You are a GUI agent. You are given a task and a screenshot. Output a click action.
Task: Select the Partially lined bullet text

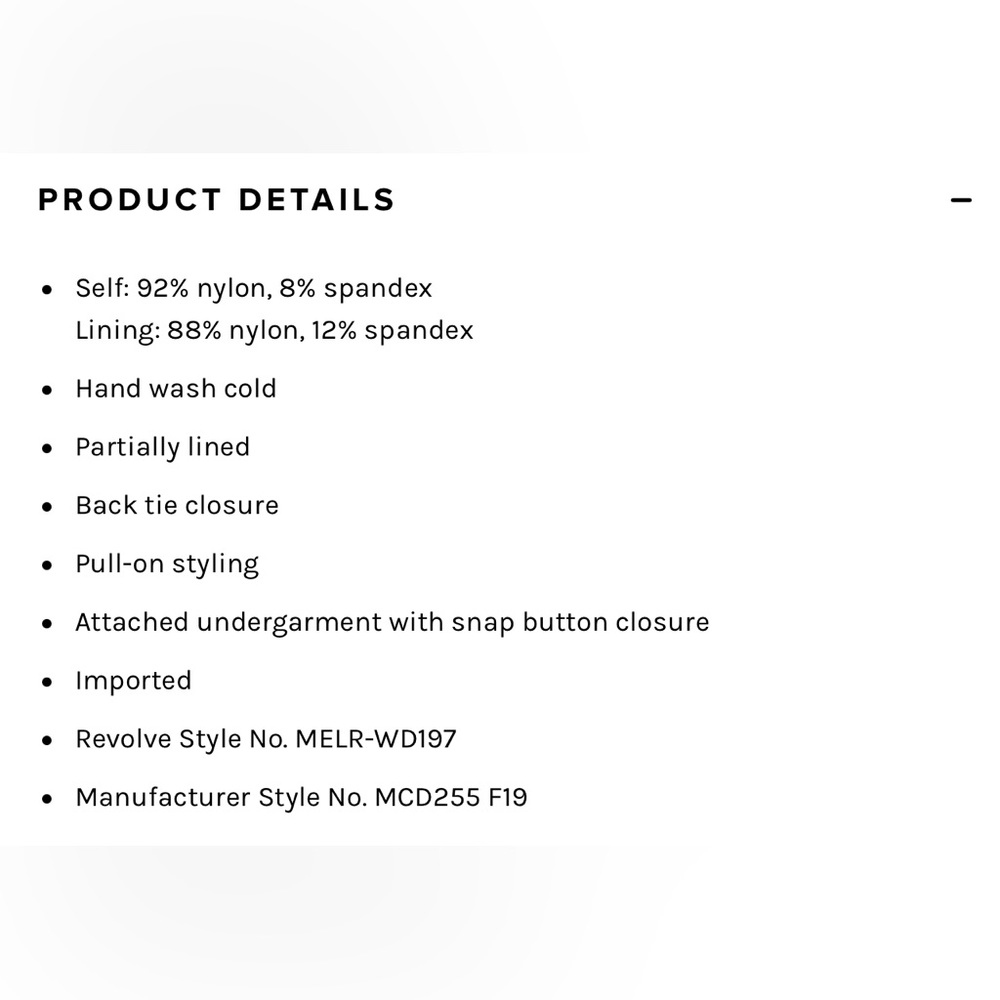tap(163, 447)
